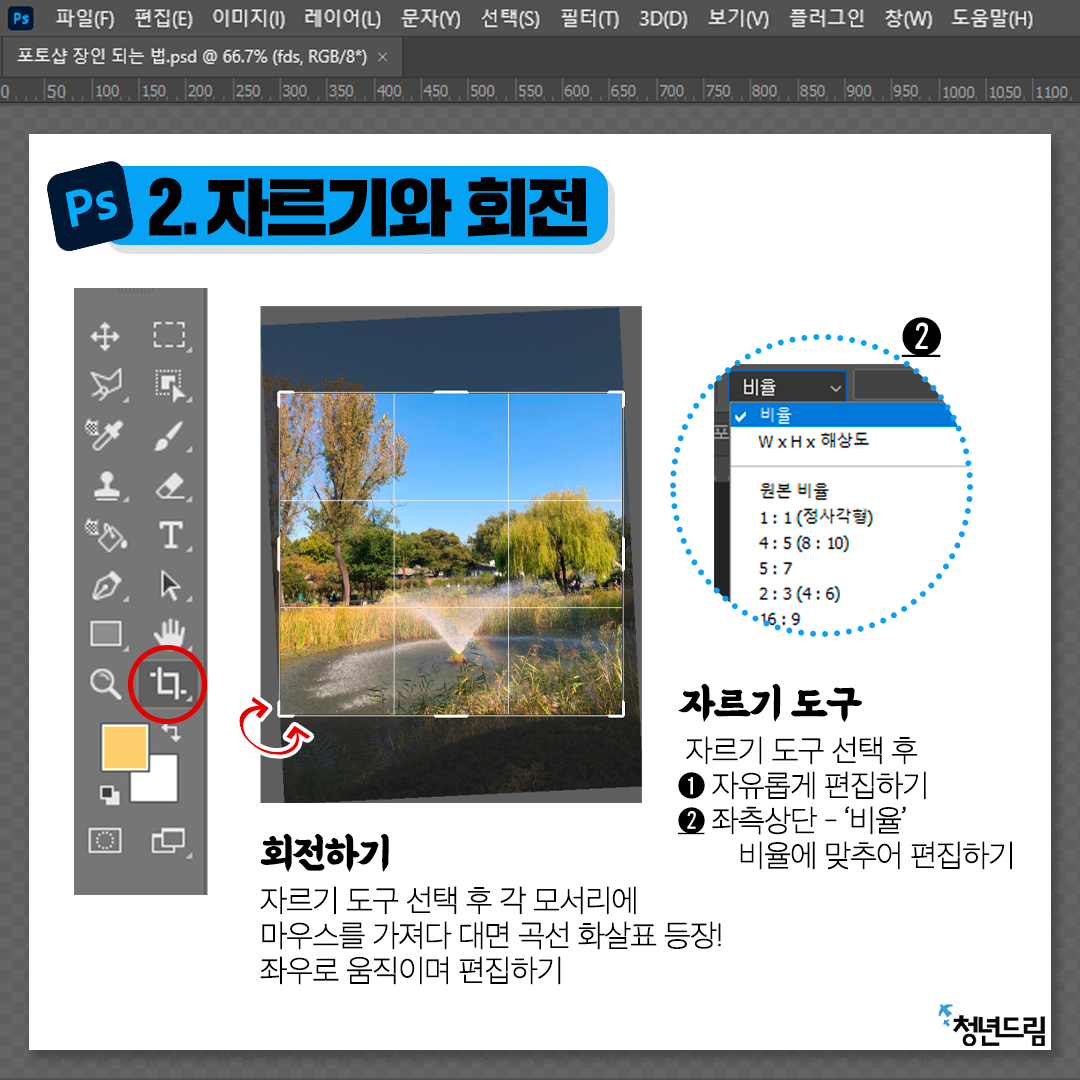Choose the Zoom magnifier tool
Image resolution: width=1080 pixels, height=1080 pixels.
tap(105, 684)
